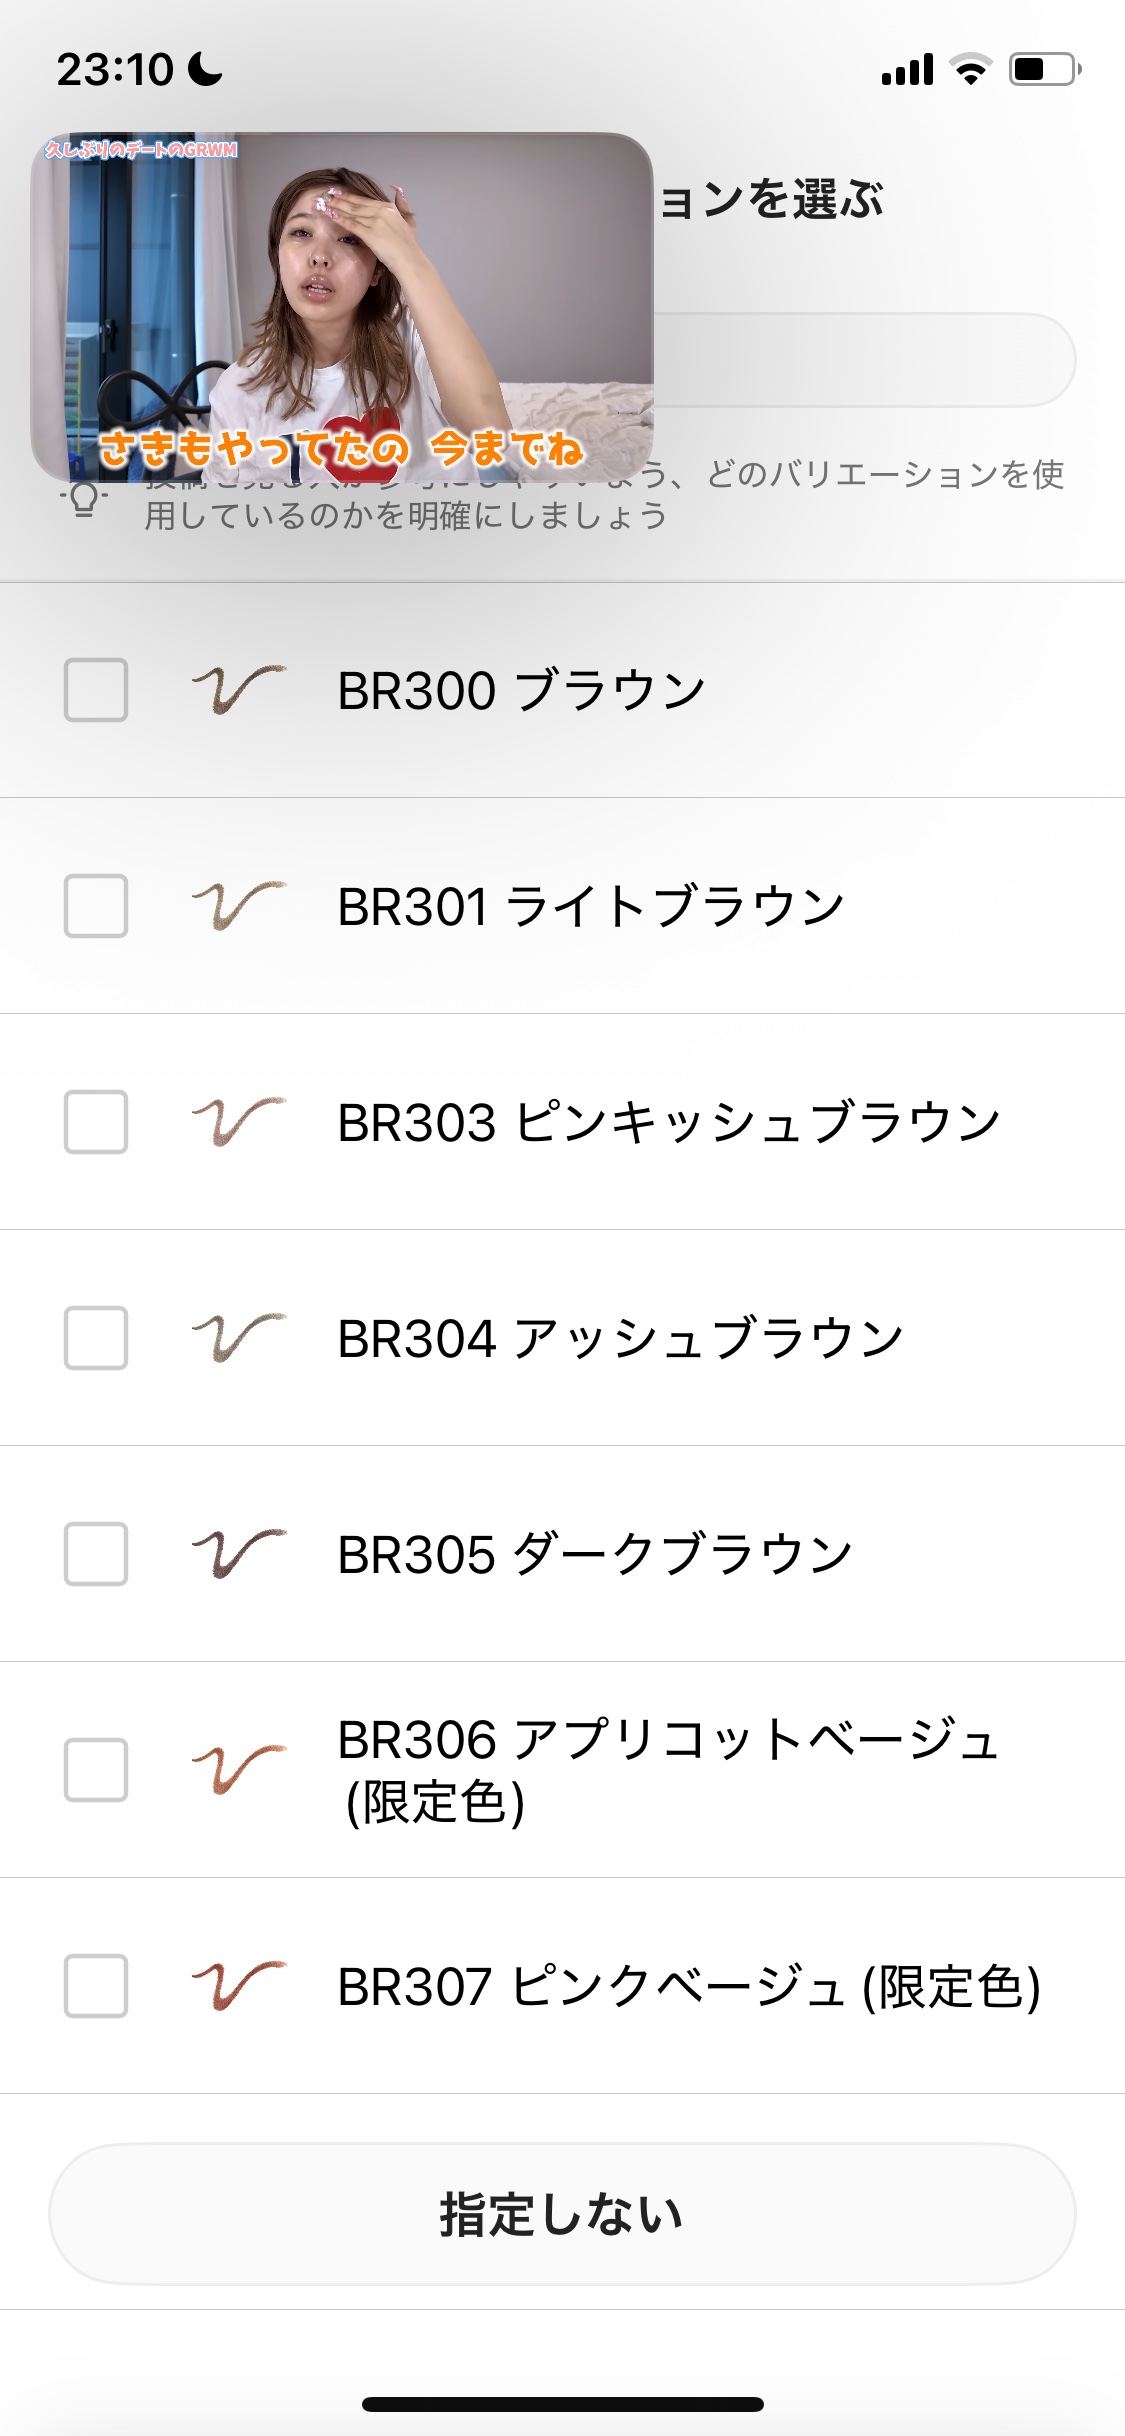The width and height of the screenshot is (1125, 2436).
Task: Tap the BR305 dark brown swatch icon
Action: click(x=238, y=1554)
